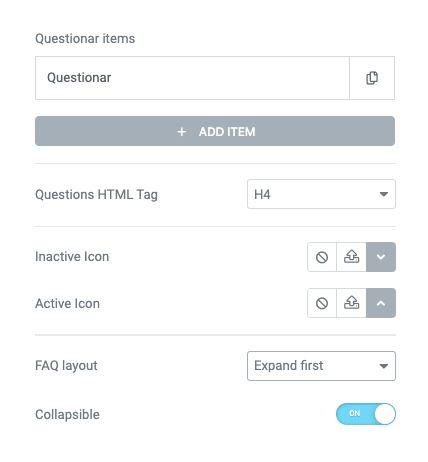
Task: Click the plus icon in Add Item
Action: pos(182,132)
